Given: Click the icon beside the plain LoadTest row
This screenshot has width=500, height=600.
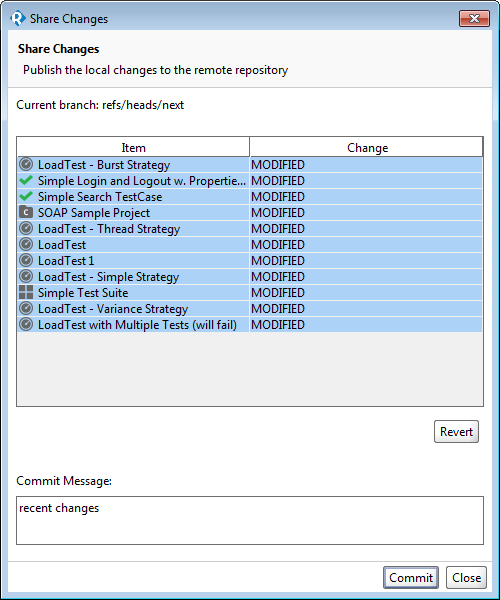Looking at the screenshot, I should click(x=26, y=245).
